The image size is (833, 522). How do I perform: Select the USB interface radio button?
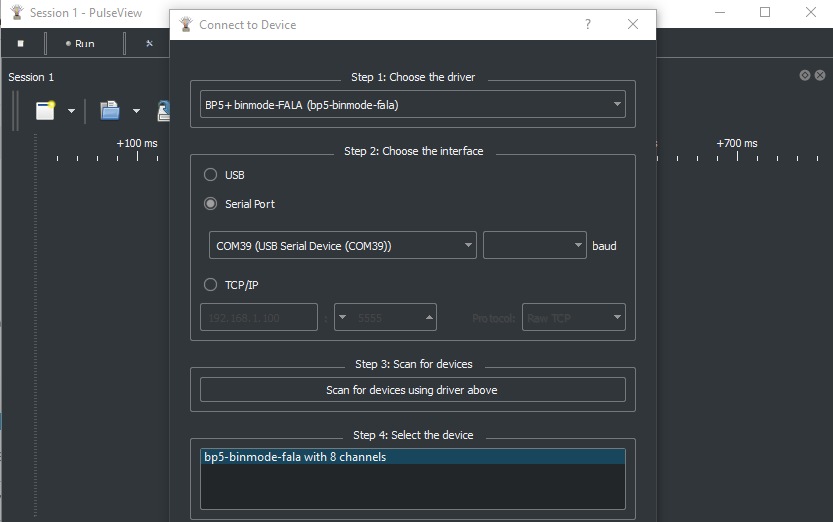(210, 175)
